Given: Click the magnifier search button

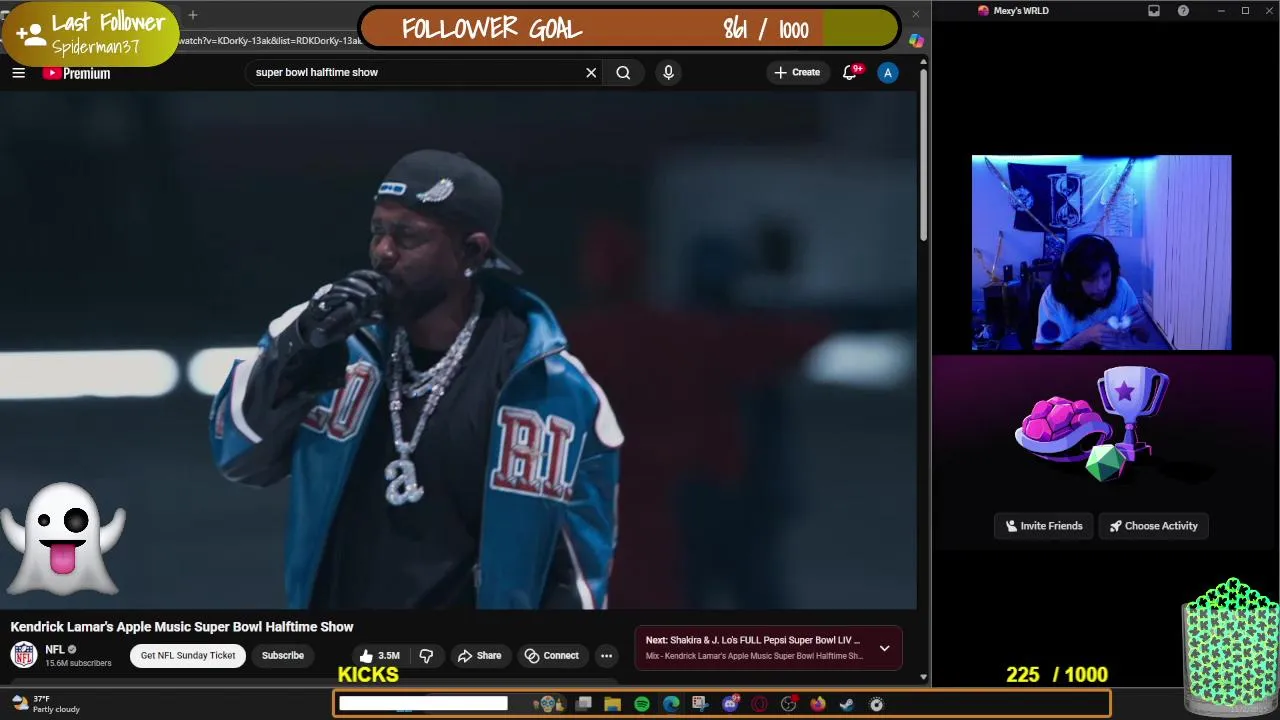Looking at the screenshot, I should click(623, 72).
